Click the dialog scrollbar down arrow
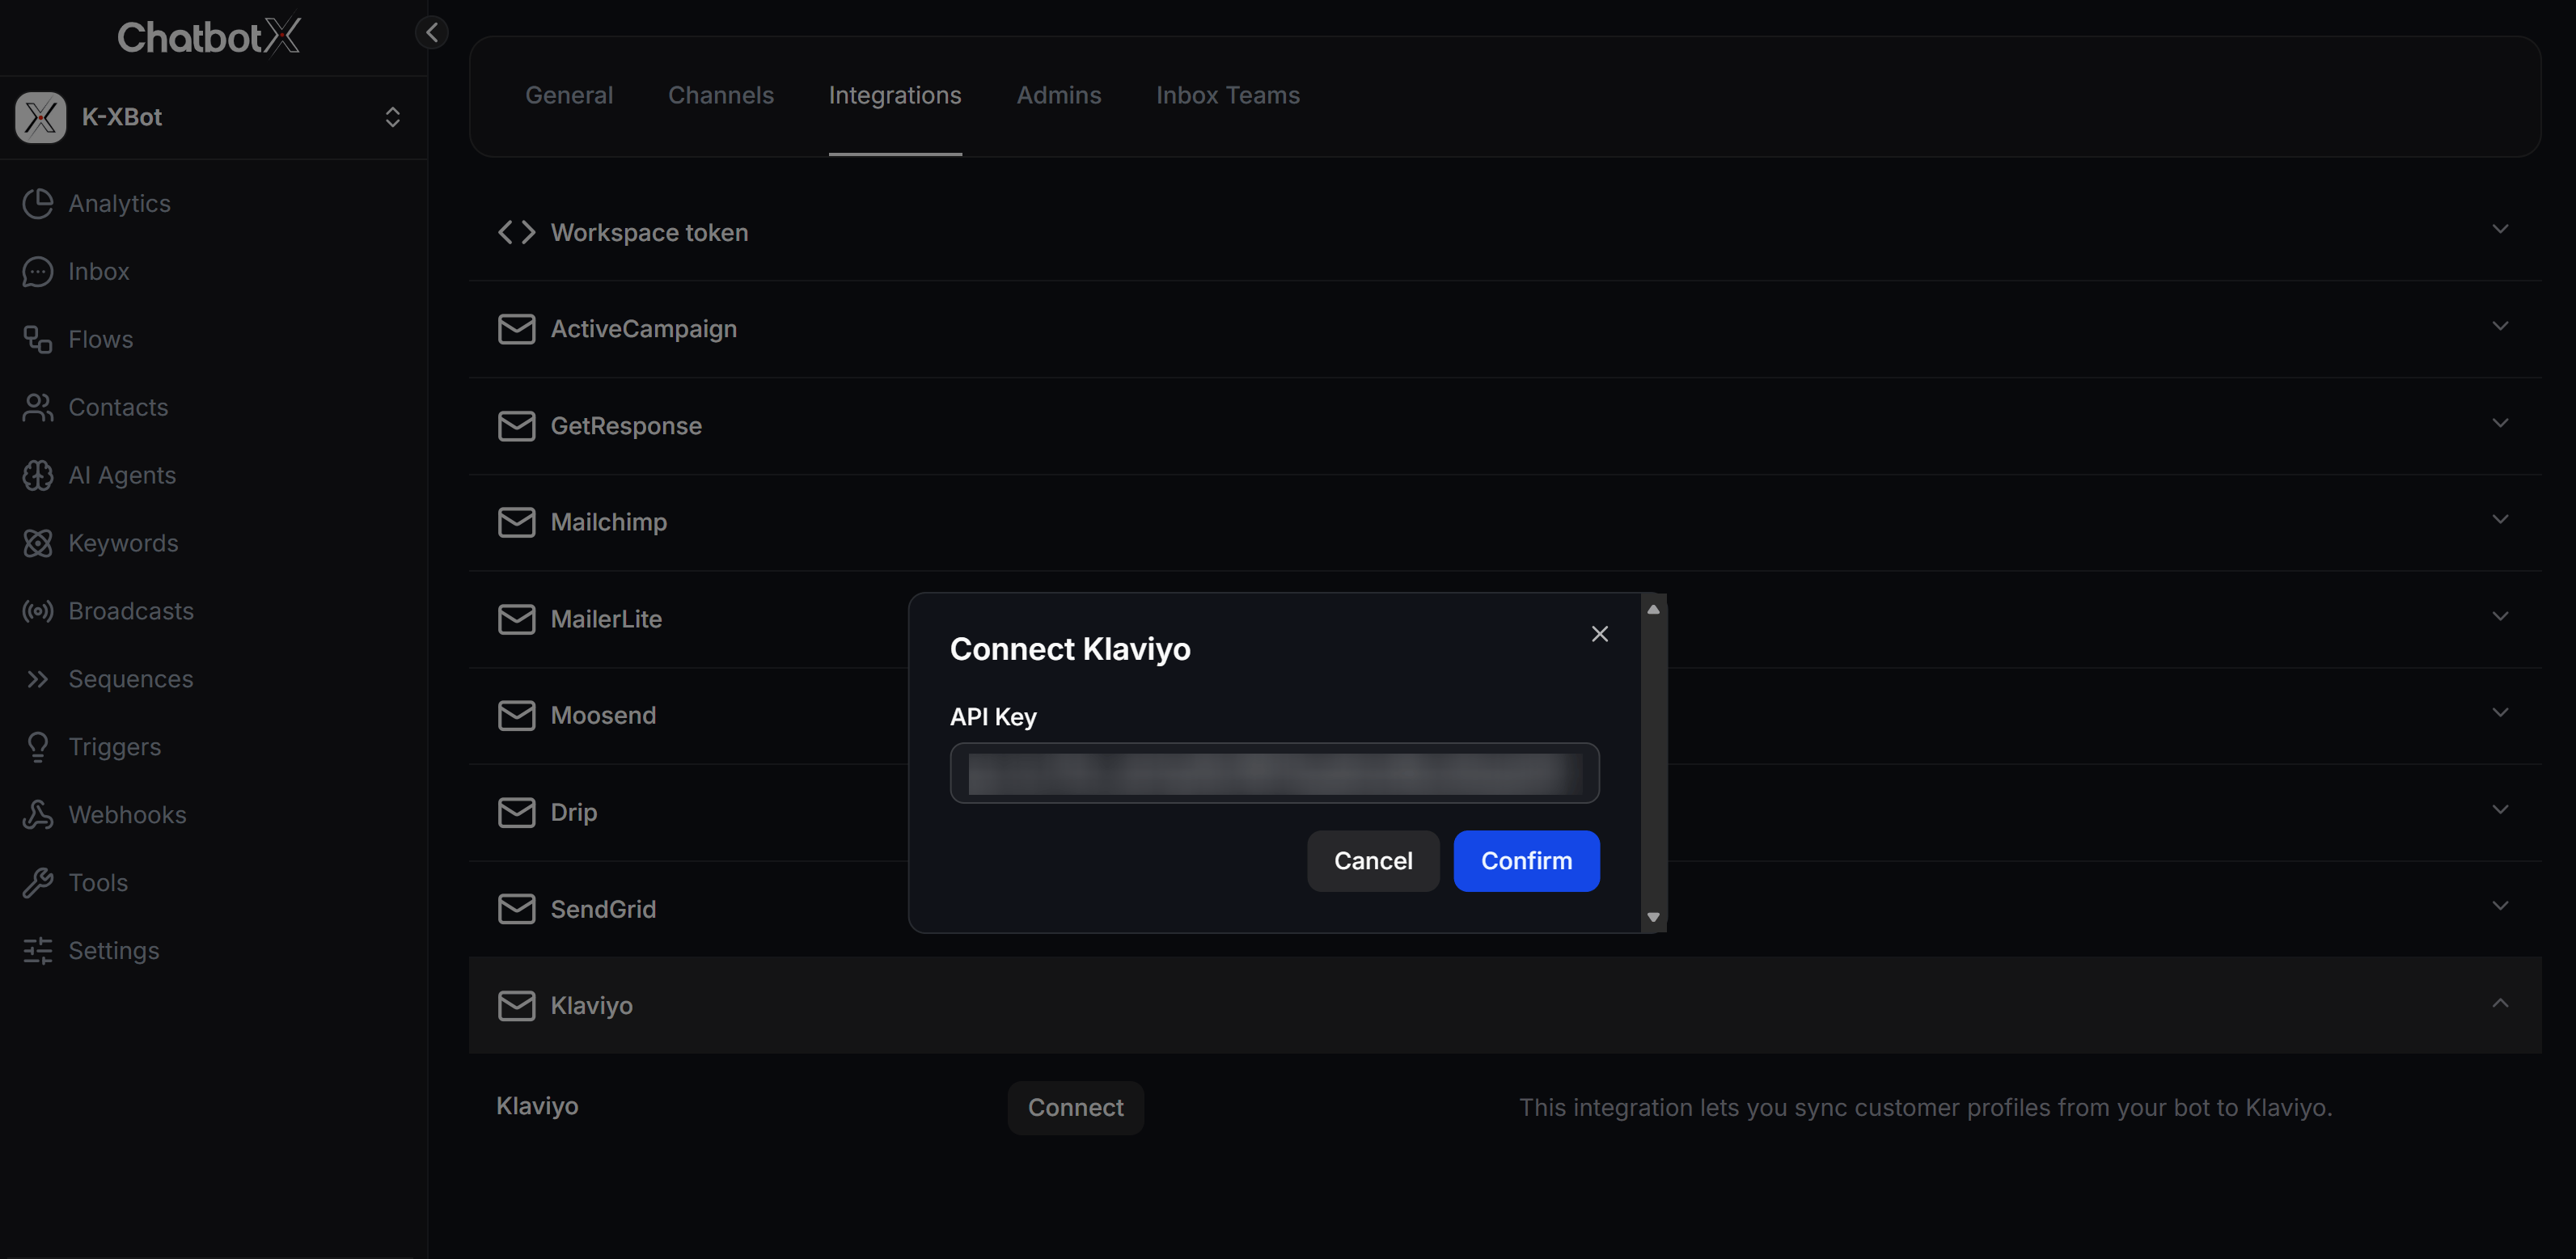2576x1259 pixels. pyautogui.click(x=1653, y=918)
